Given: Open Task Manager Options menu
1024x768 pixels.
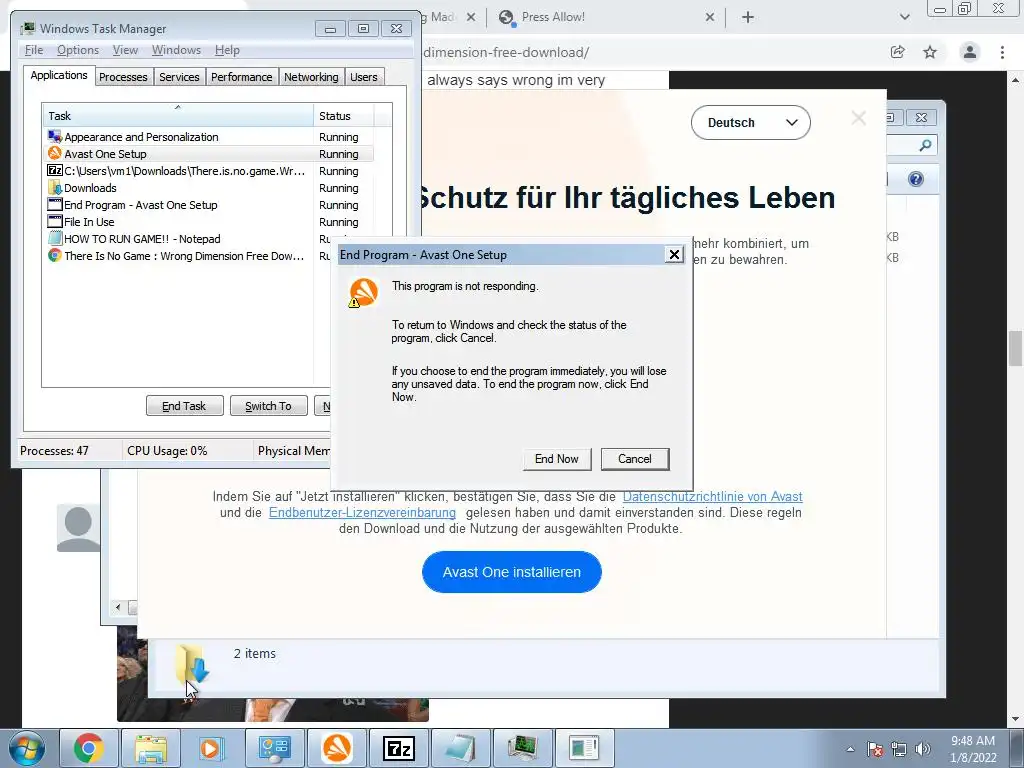Looking at the screenshot, I should coord(78,50).
